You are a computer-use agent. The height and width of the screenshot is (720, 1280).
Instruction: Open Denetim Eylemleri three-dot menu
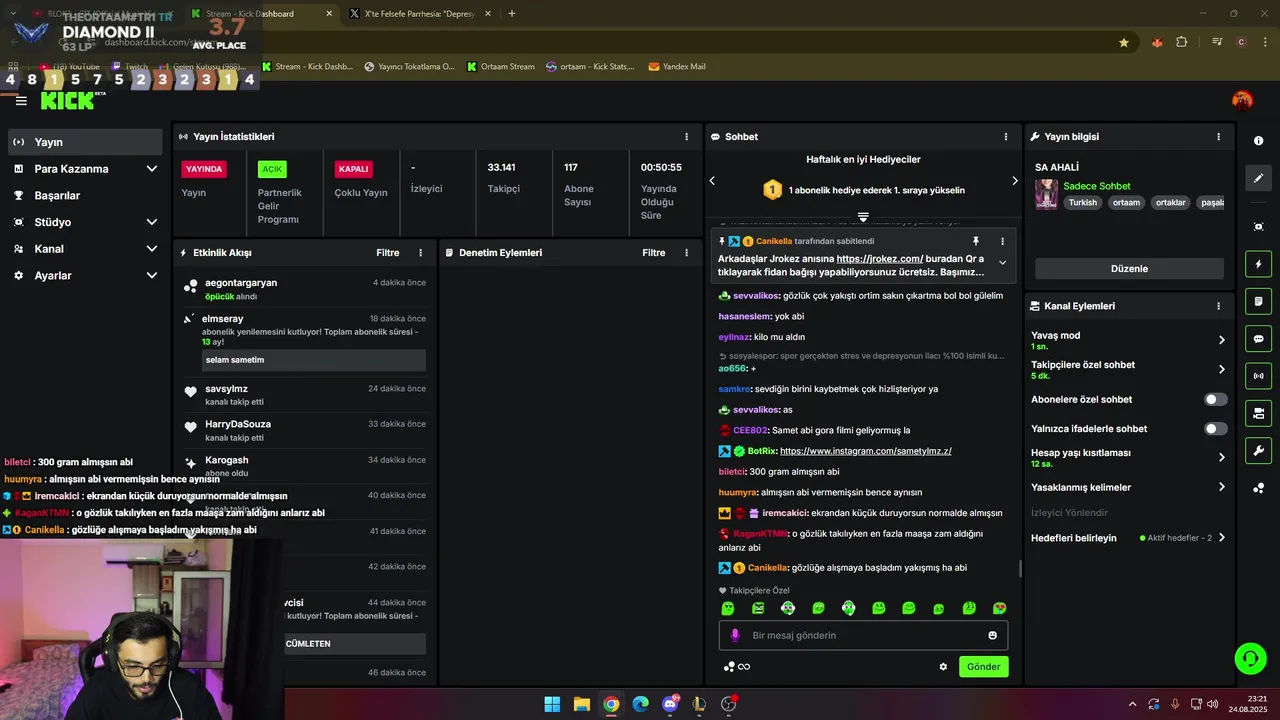[686, 253]
